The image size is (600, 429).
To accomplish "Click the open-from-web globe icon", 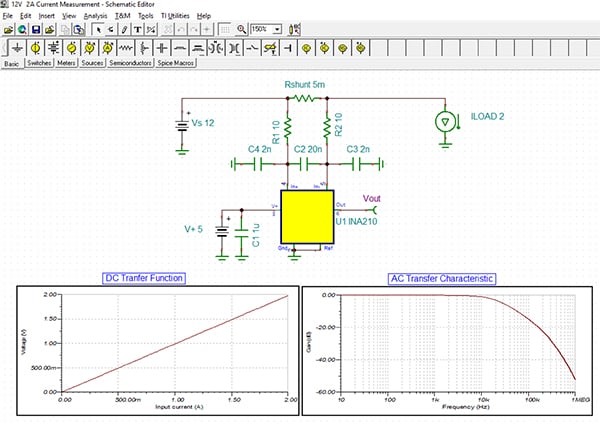I will [x=22, y=29].
